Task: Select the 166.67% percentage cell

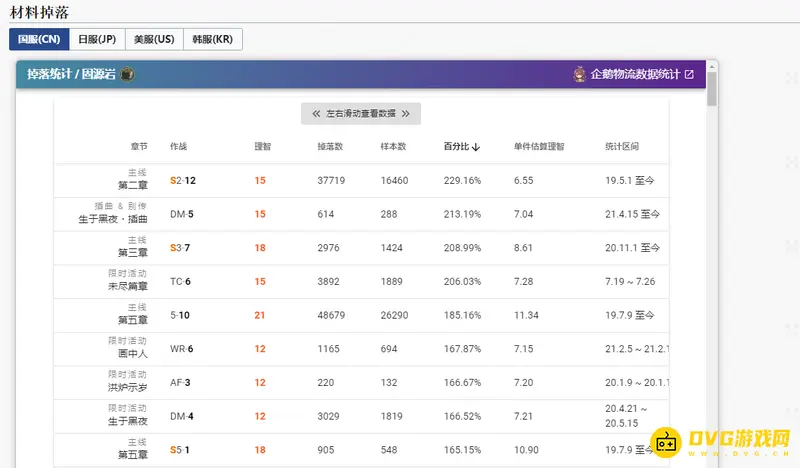Action: coord(462,383)
